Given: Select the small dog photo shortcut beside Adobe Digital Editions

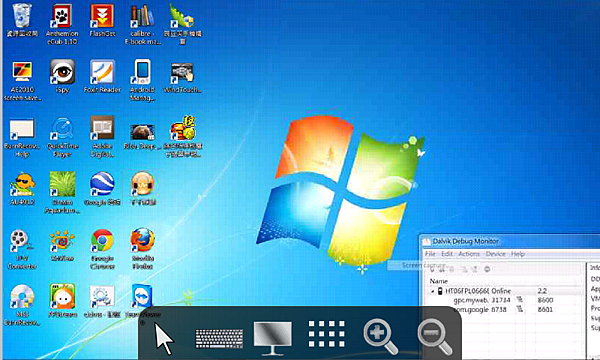Looking at the screenshot, I should (142, 137).
